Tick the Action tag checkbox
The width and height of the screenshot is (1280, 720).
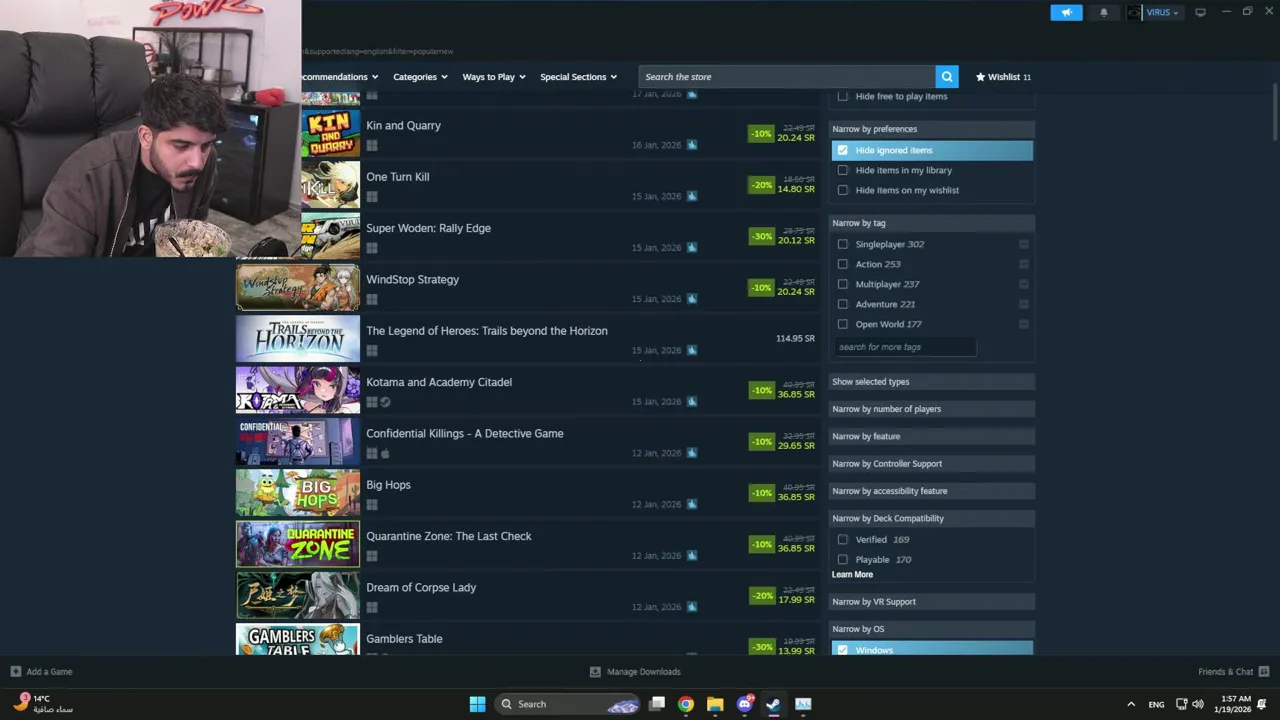(x=843, y=264)
